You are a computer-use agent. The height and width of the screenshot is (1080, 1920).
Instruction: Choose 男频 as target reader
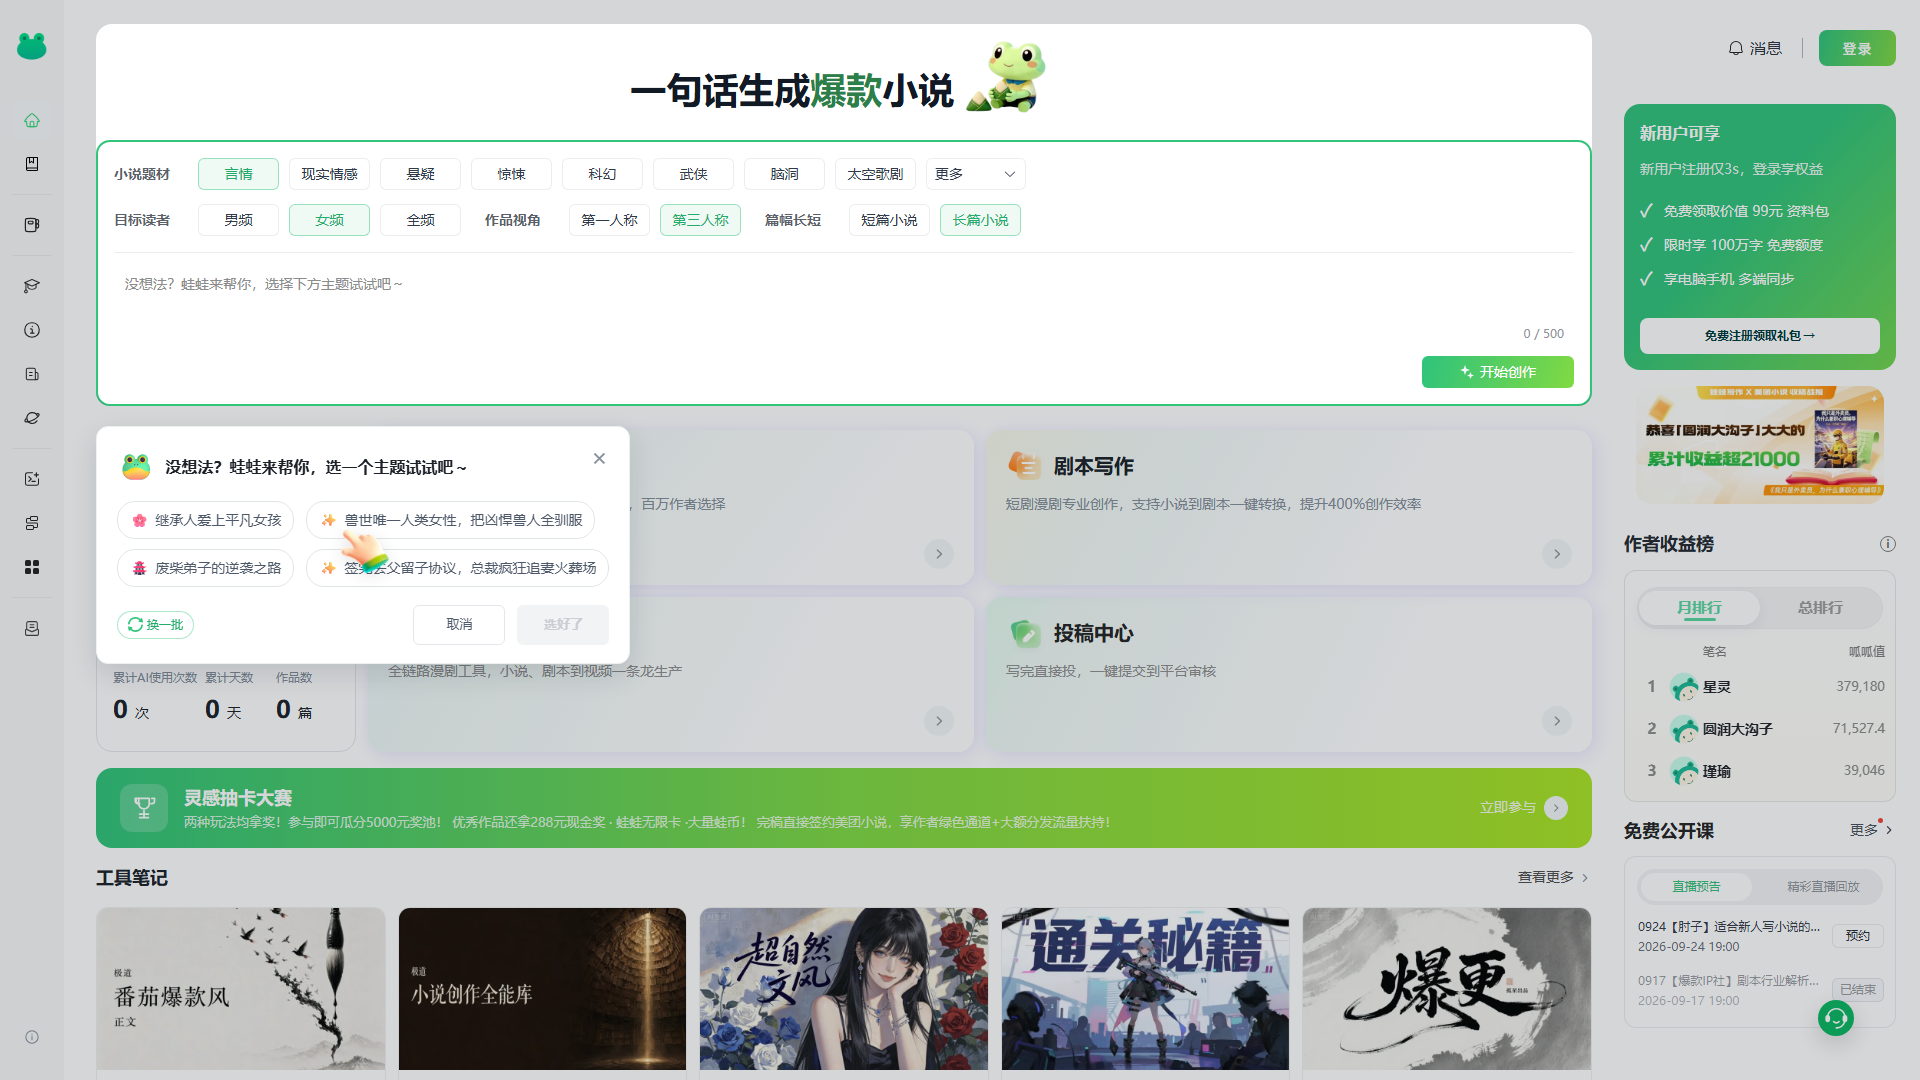point(238,220)
